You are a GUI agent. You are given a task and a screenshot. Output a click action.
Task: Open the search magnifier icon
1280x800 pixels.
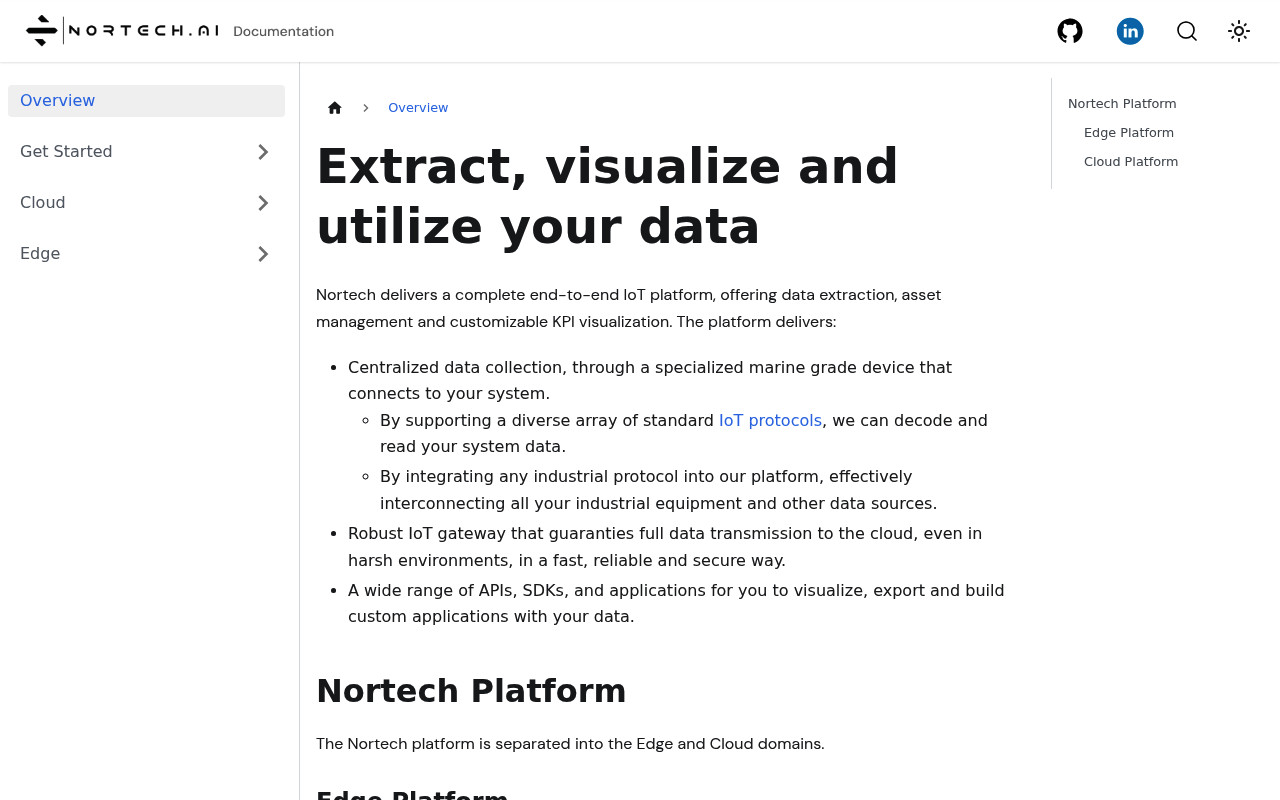tap(1187, 31)
